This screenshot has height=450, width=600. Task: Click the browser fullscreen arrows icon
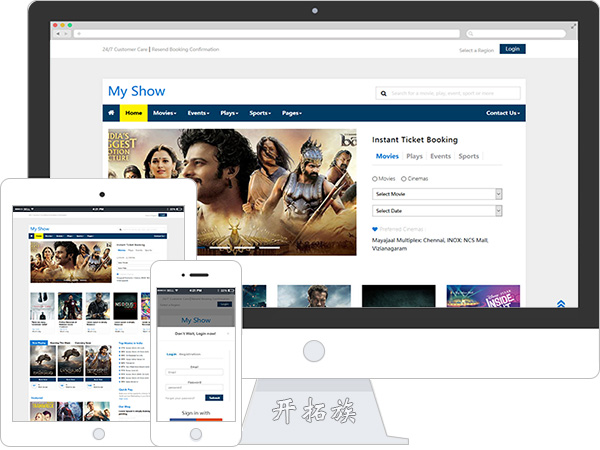[573, 26]
